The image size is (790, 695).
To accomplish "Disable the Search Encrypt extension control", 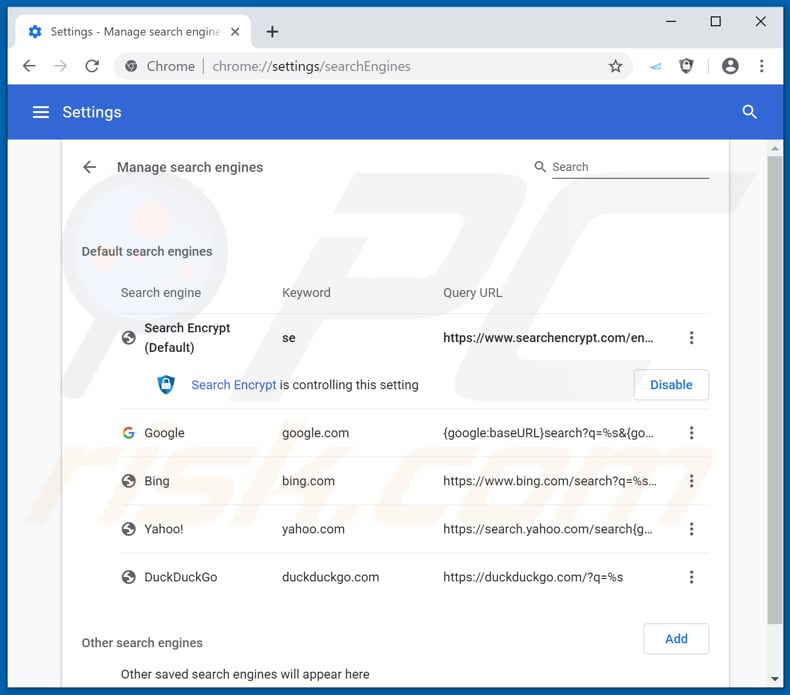I will (671, 385).
